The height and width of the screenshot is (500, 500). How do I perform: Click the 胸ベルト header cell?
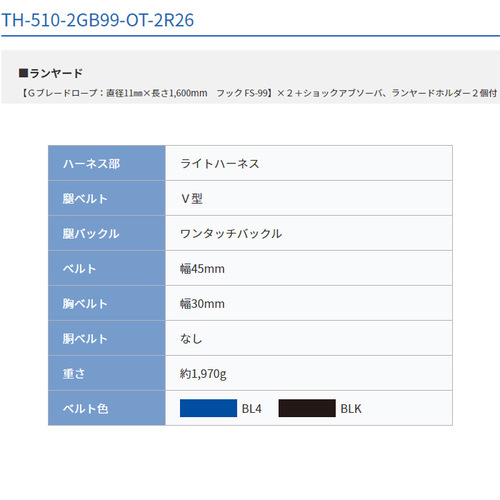(107, 303)
